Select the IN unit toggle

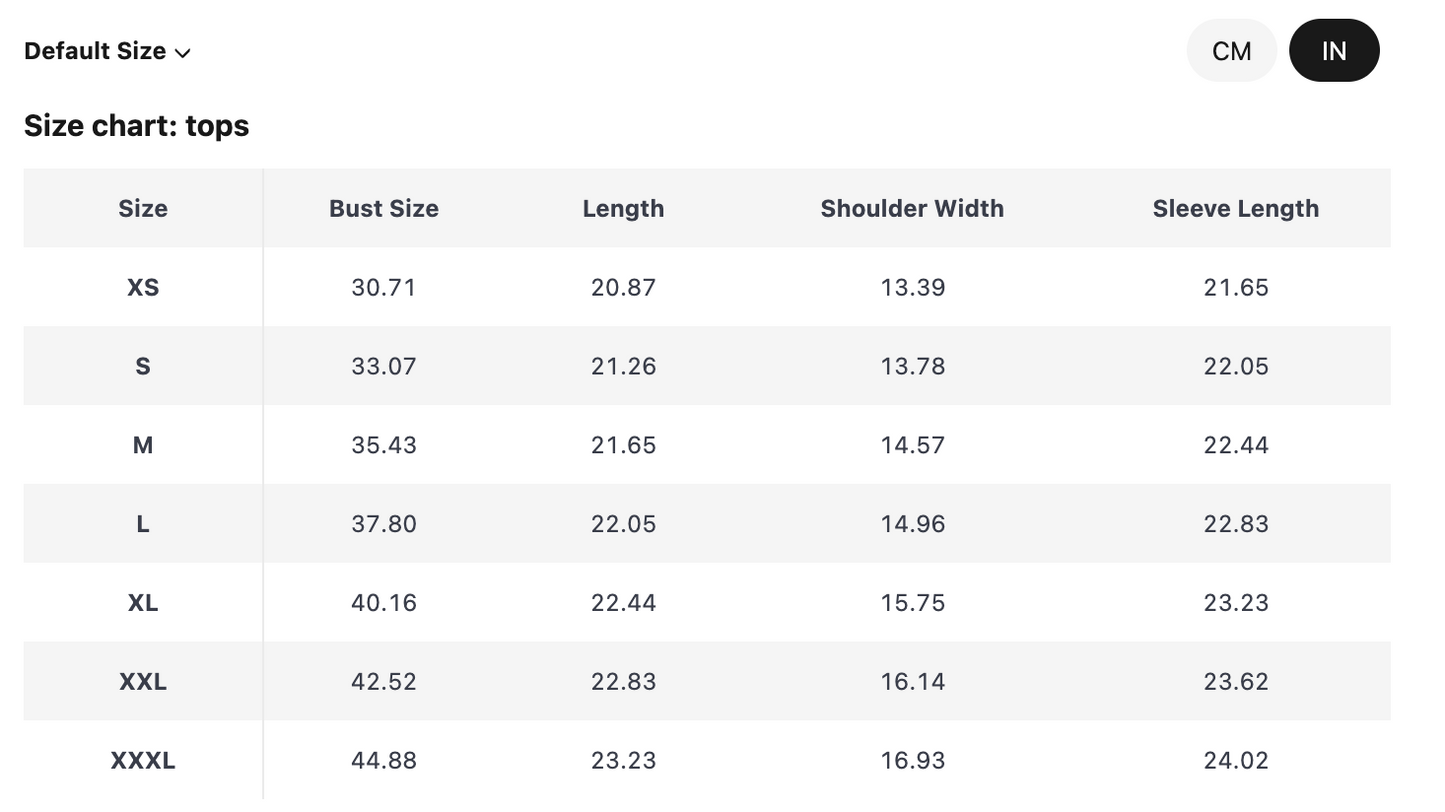pyautogui.click(x=1334, y=51)
